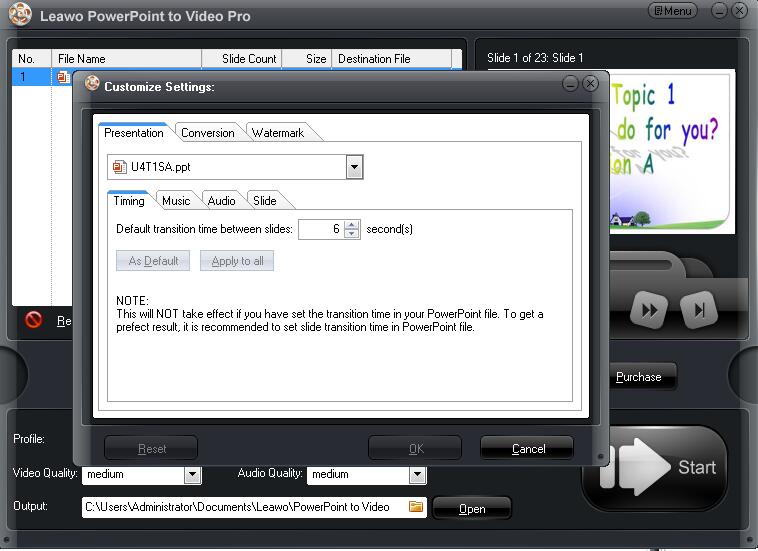The height and width of the screenshot is (551, 758).
Task: Switch to the Audio sub-tab
Action: point(221,201)
